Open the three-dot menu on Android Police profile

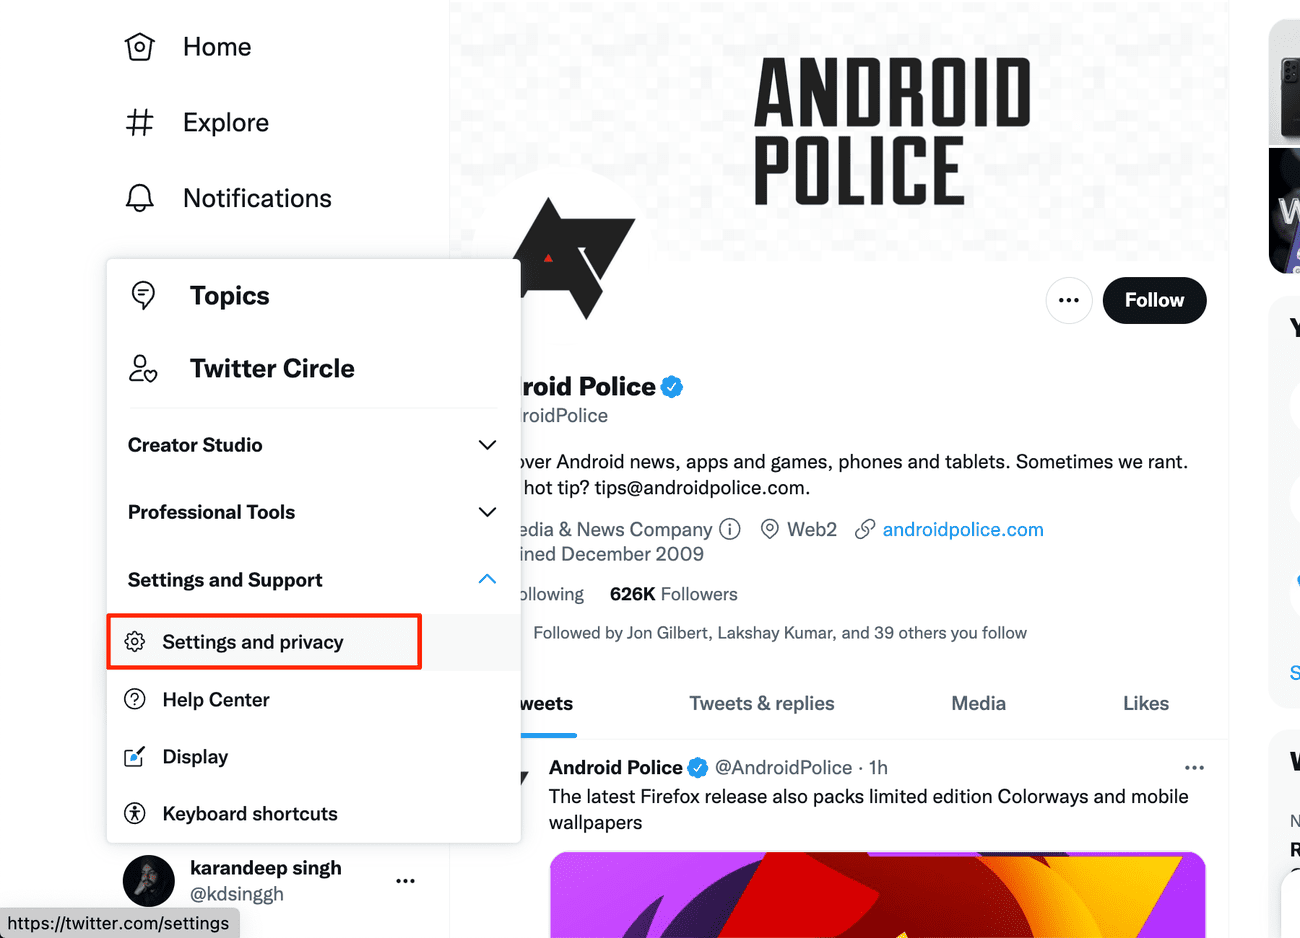(1069, 300)
